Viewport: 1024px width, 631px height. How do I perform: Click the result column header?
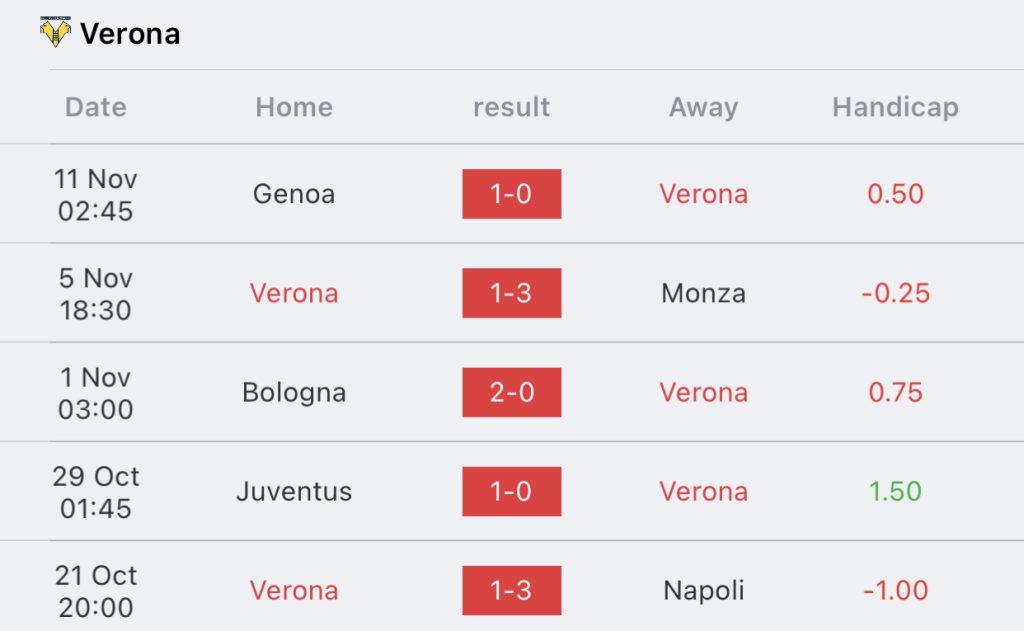pyautogui.click(x=511, y=107)
